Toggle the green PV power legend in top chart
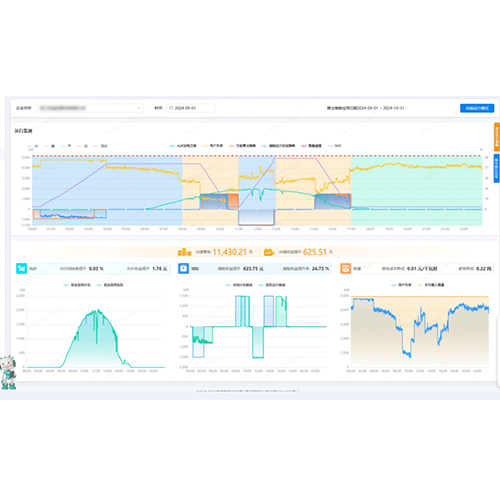 183,146
